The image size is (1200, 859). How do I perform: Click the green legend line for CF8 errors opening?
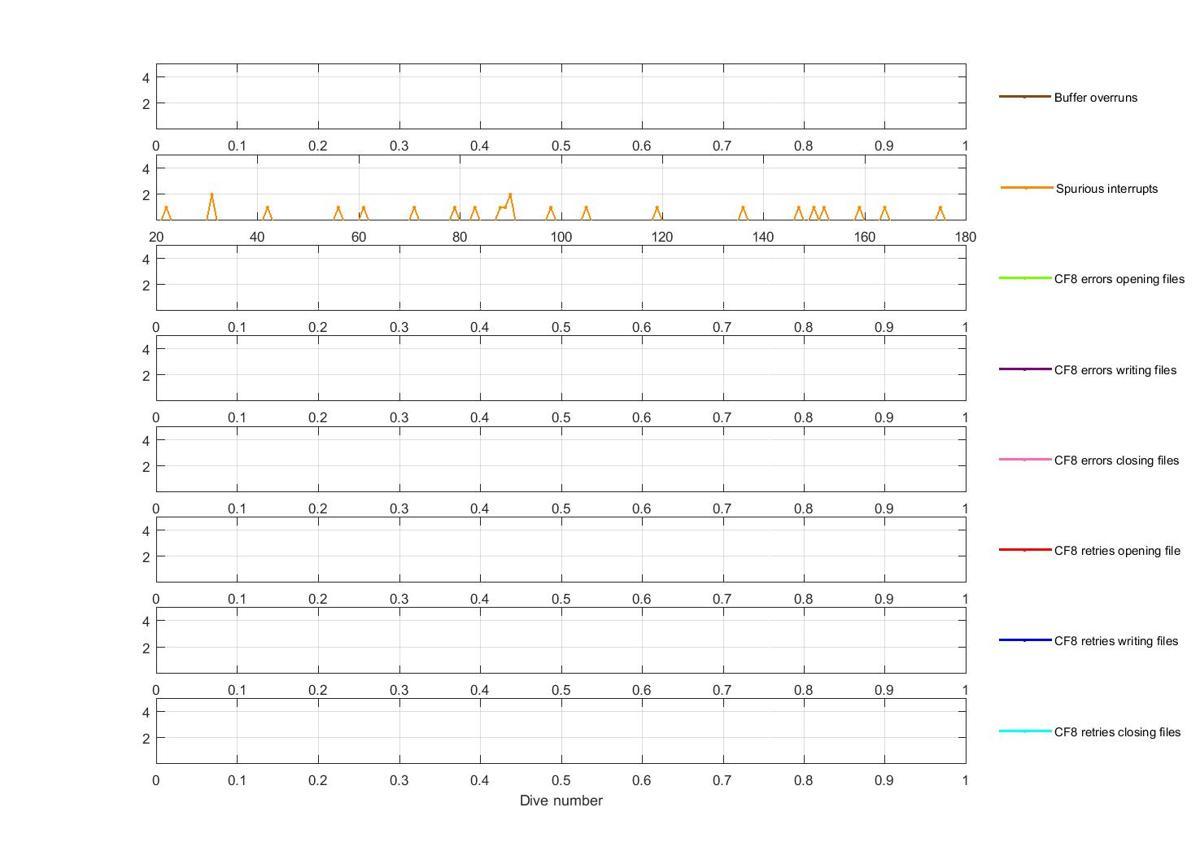tap(1025, 278)
